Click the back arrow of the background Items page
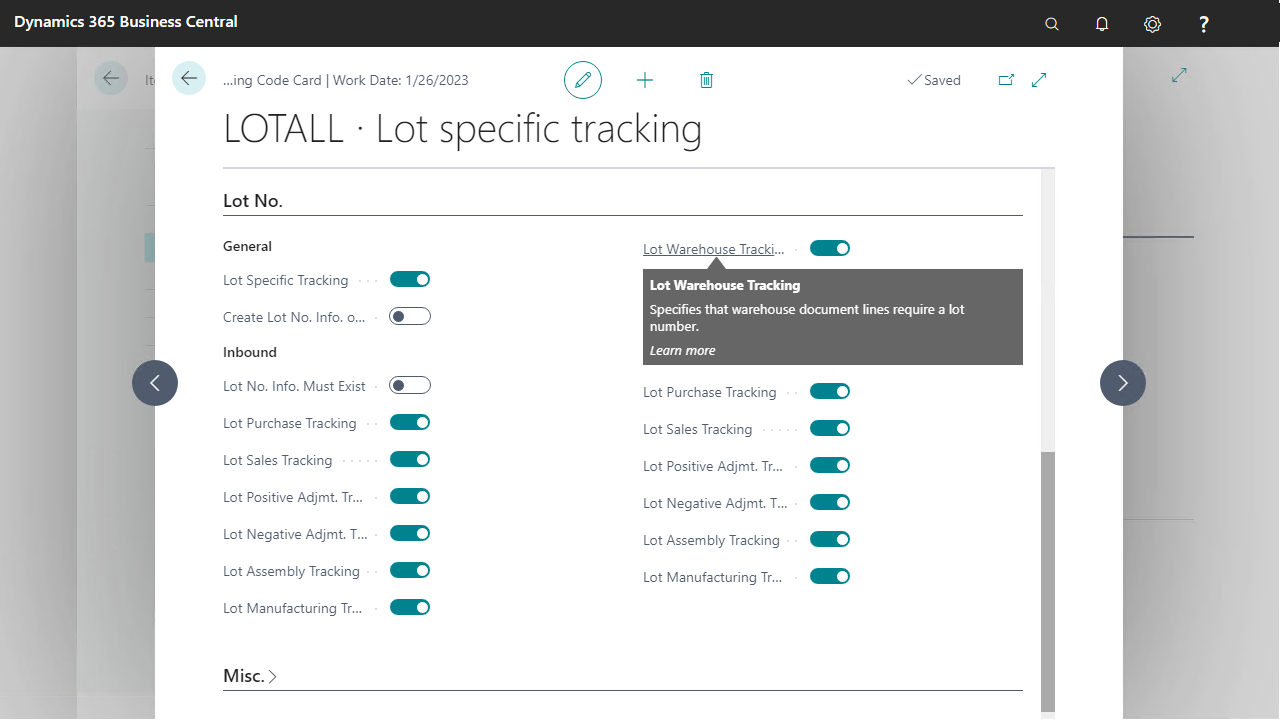 [x=111, y=78]
